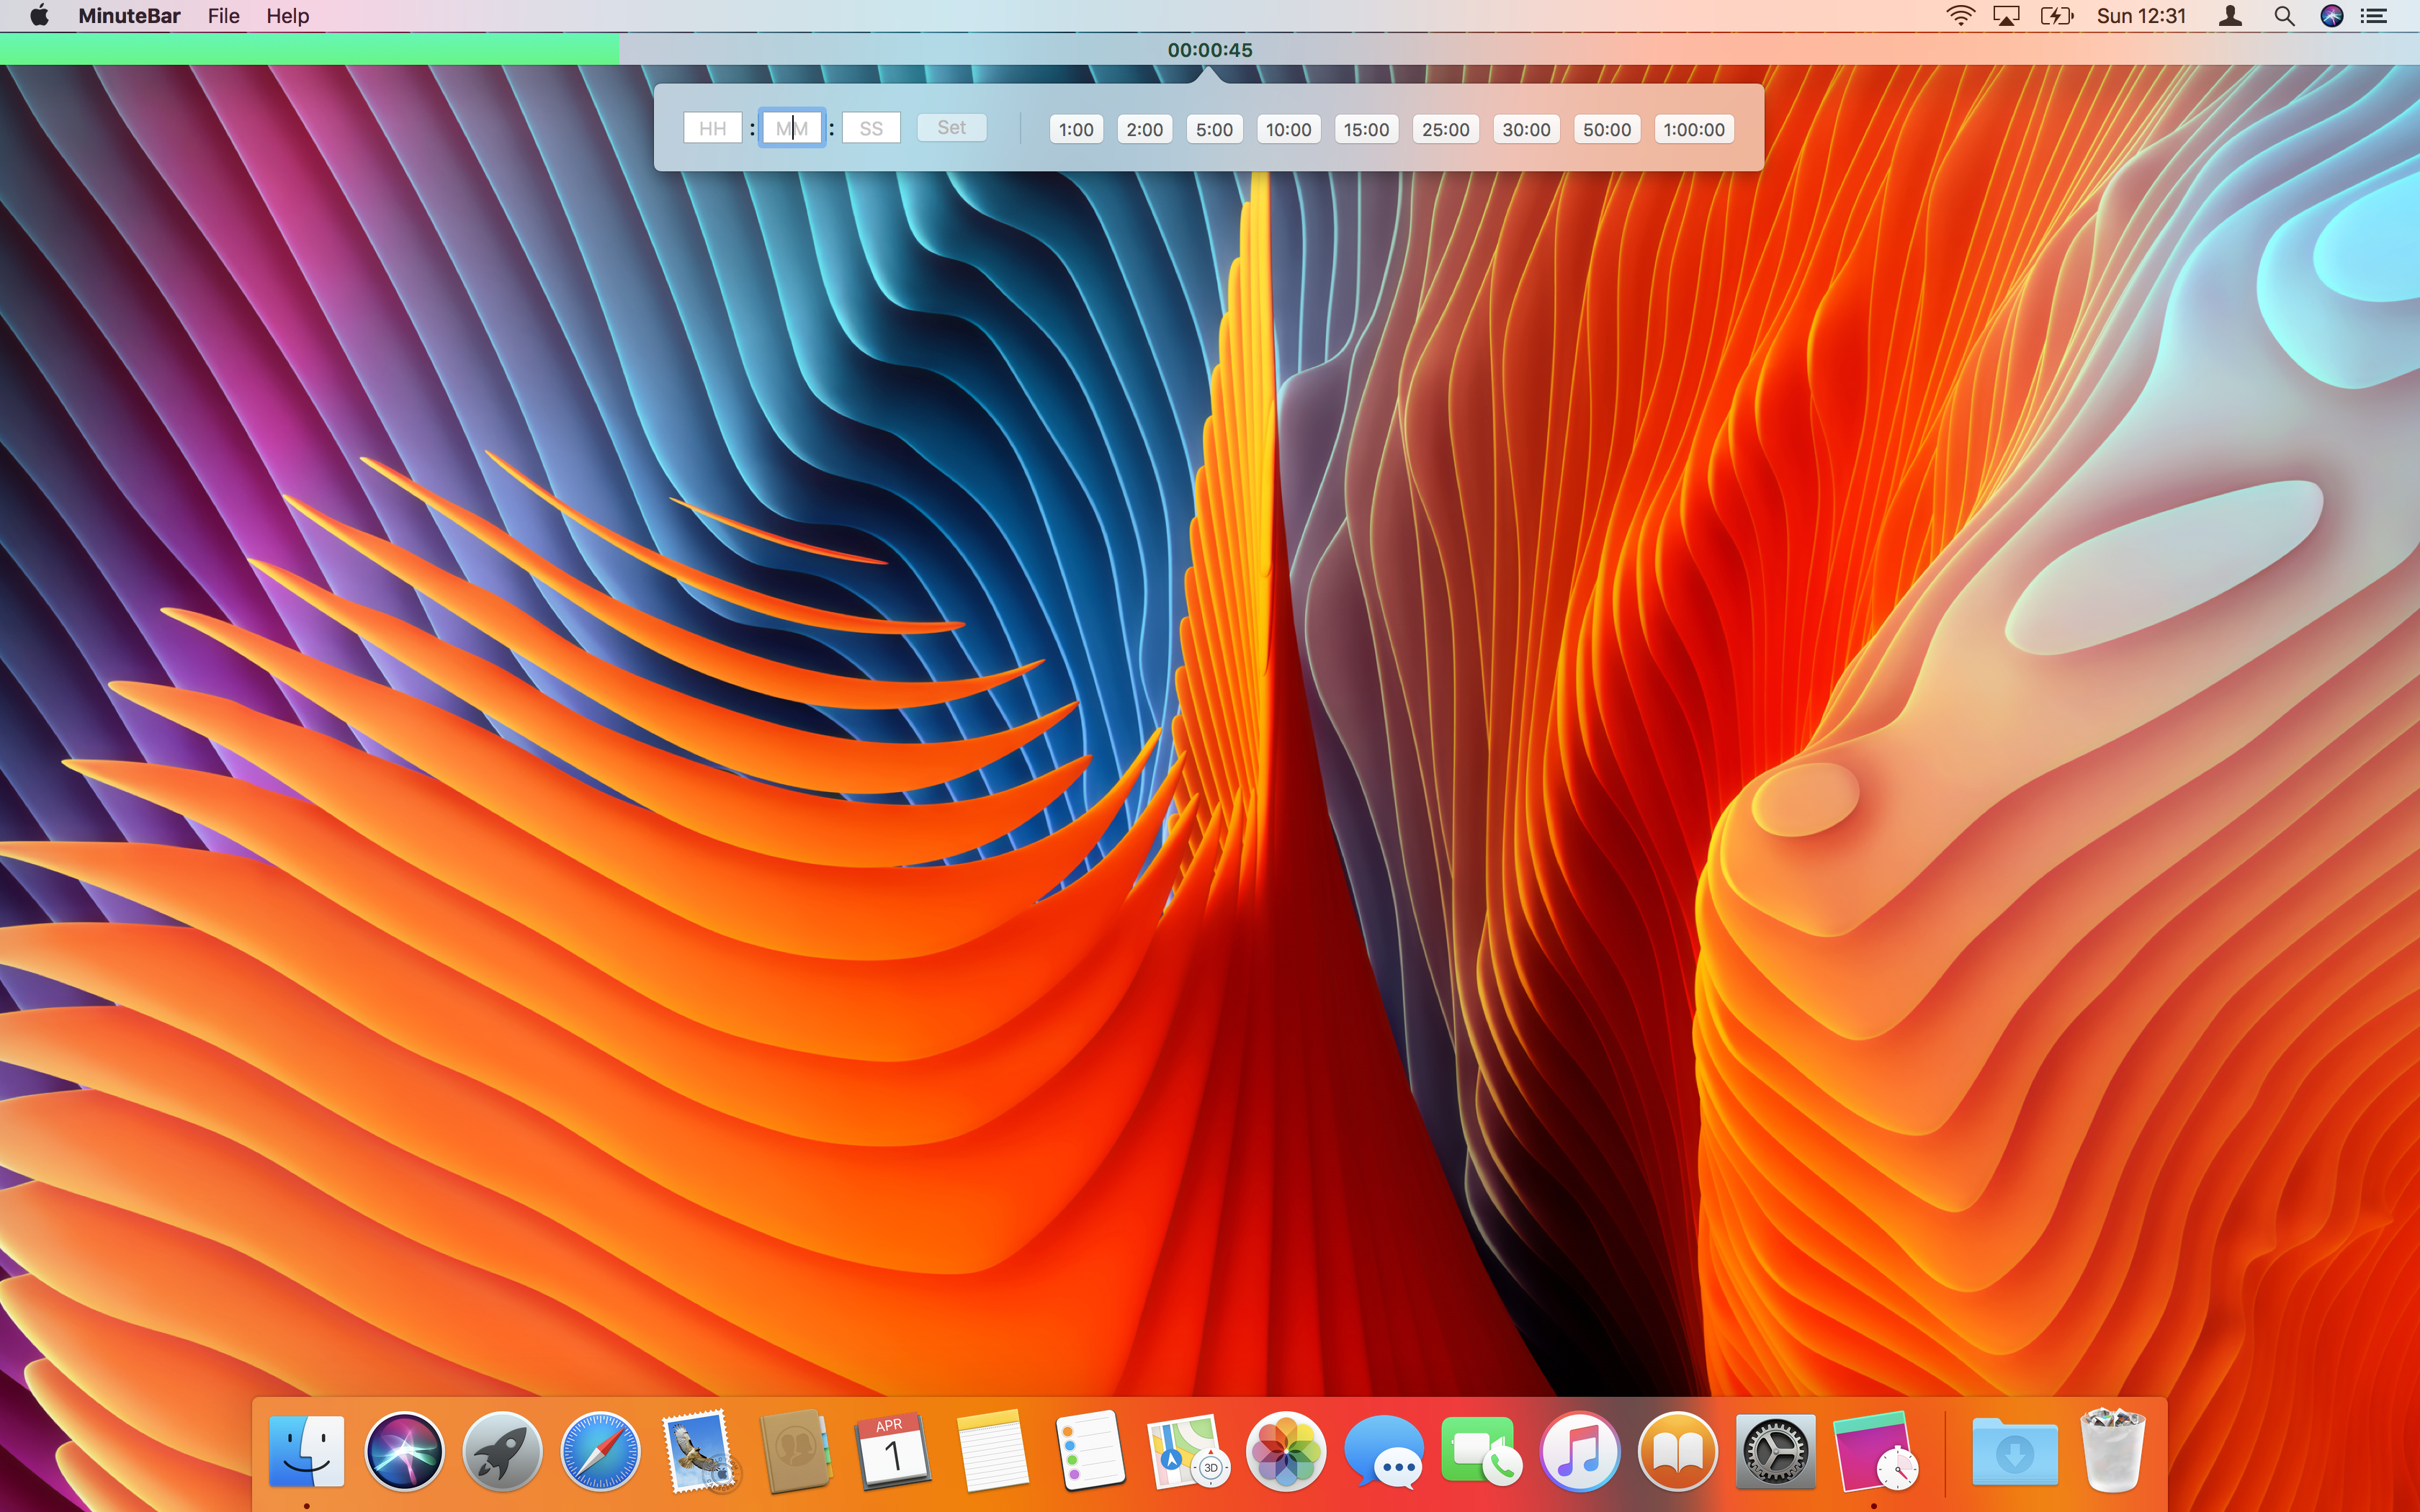
Task: Open the Wi-Fi status menu
Action: (x=1960, y=16)
